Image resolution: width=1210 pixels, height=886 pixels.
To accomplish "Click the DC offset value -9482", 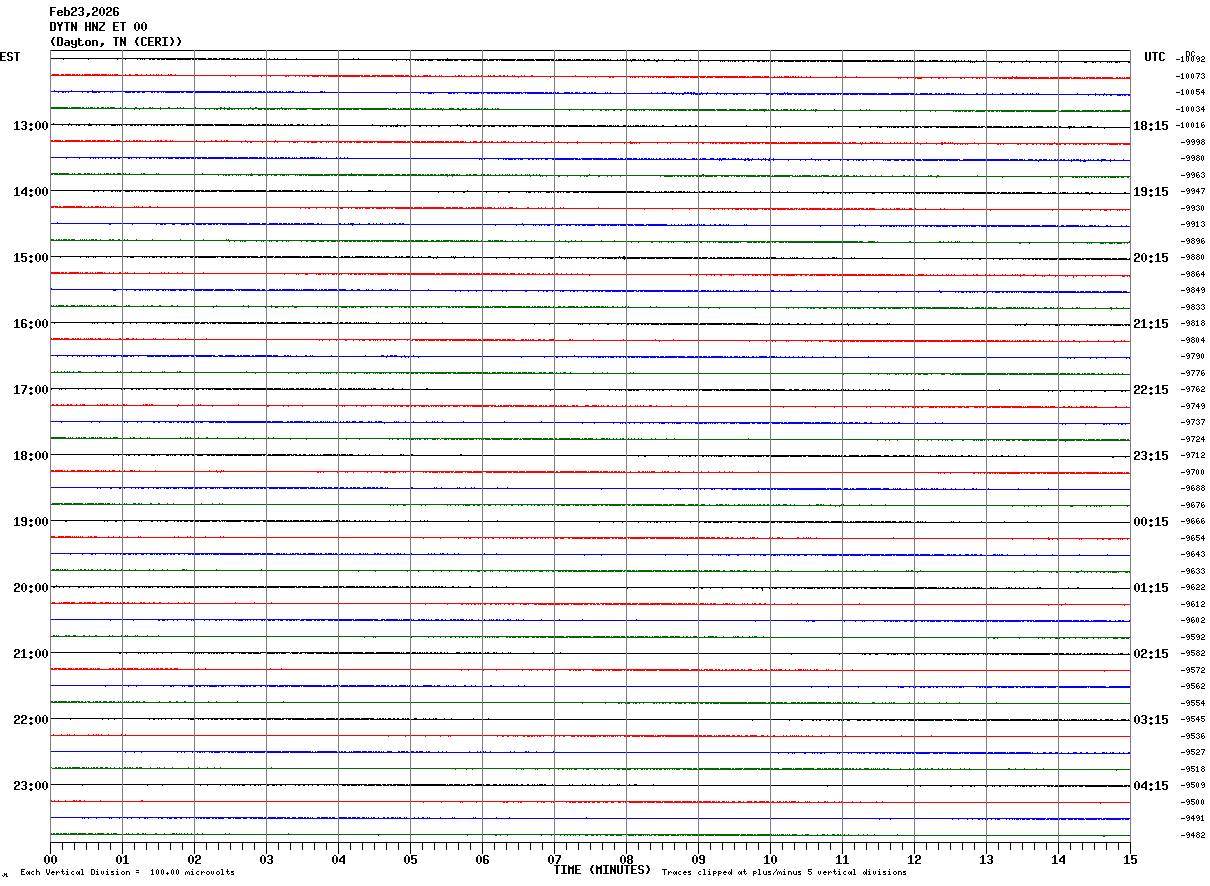I will coord(1193,835).
